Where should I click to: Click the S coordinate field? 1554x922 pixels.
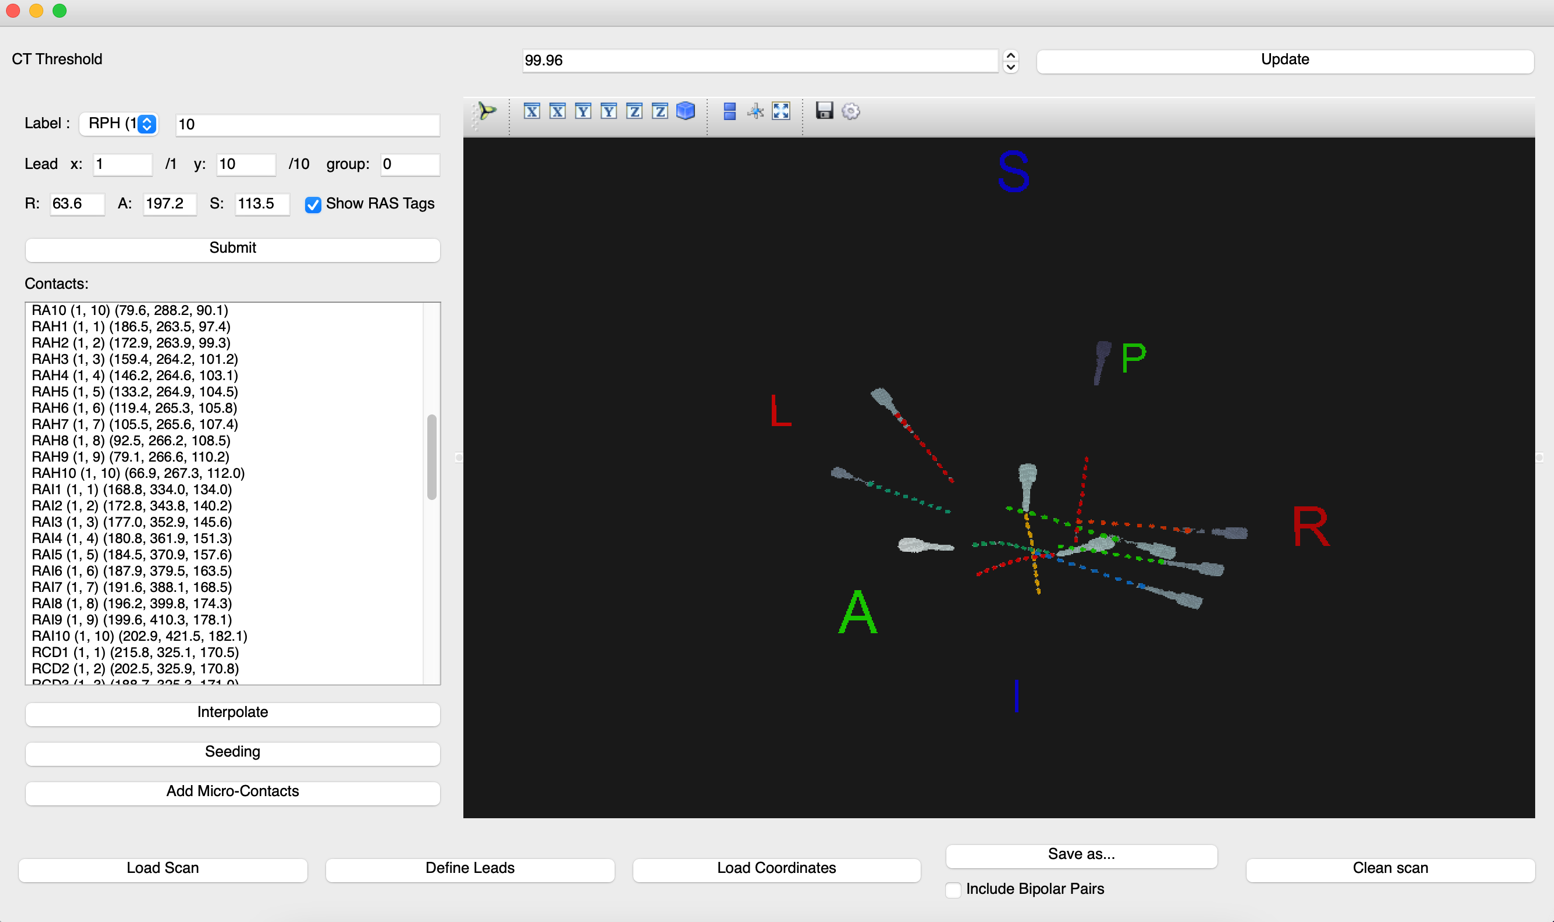pos(262,204)
